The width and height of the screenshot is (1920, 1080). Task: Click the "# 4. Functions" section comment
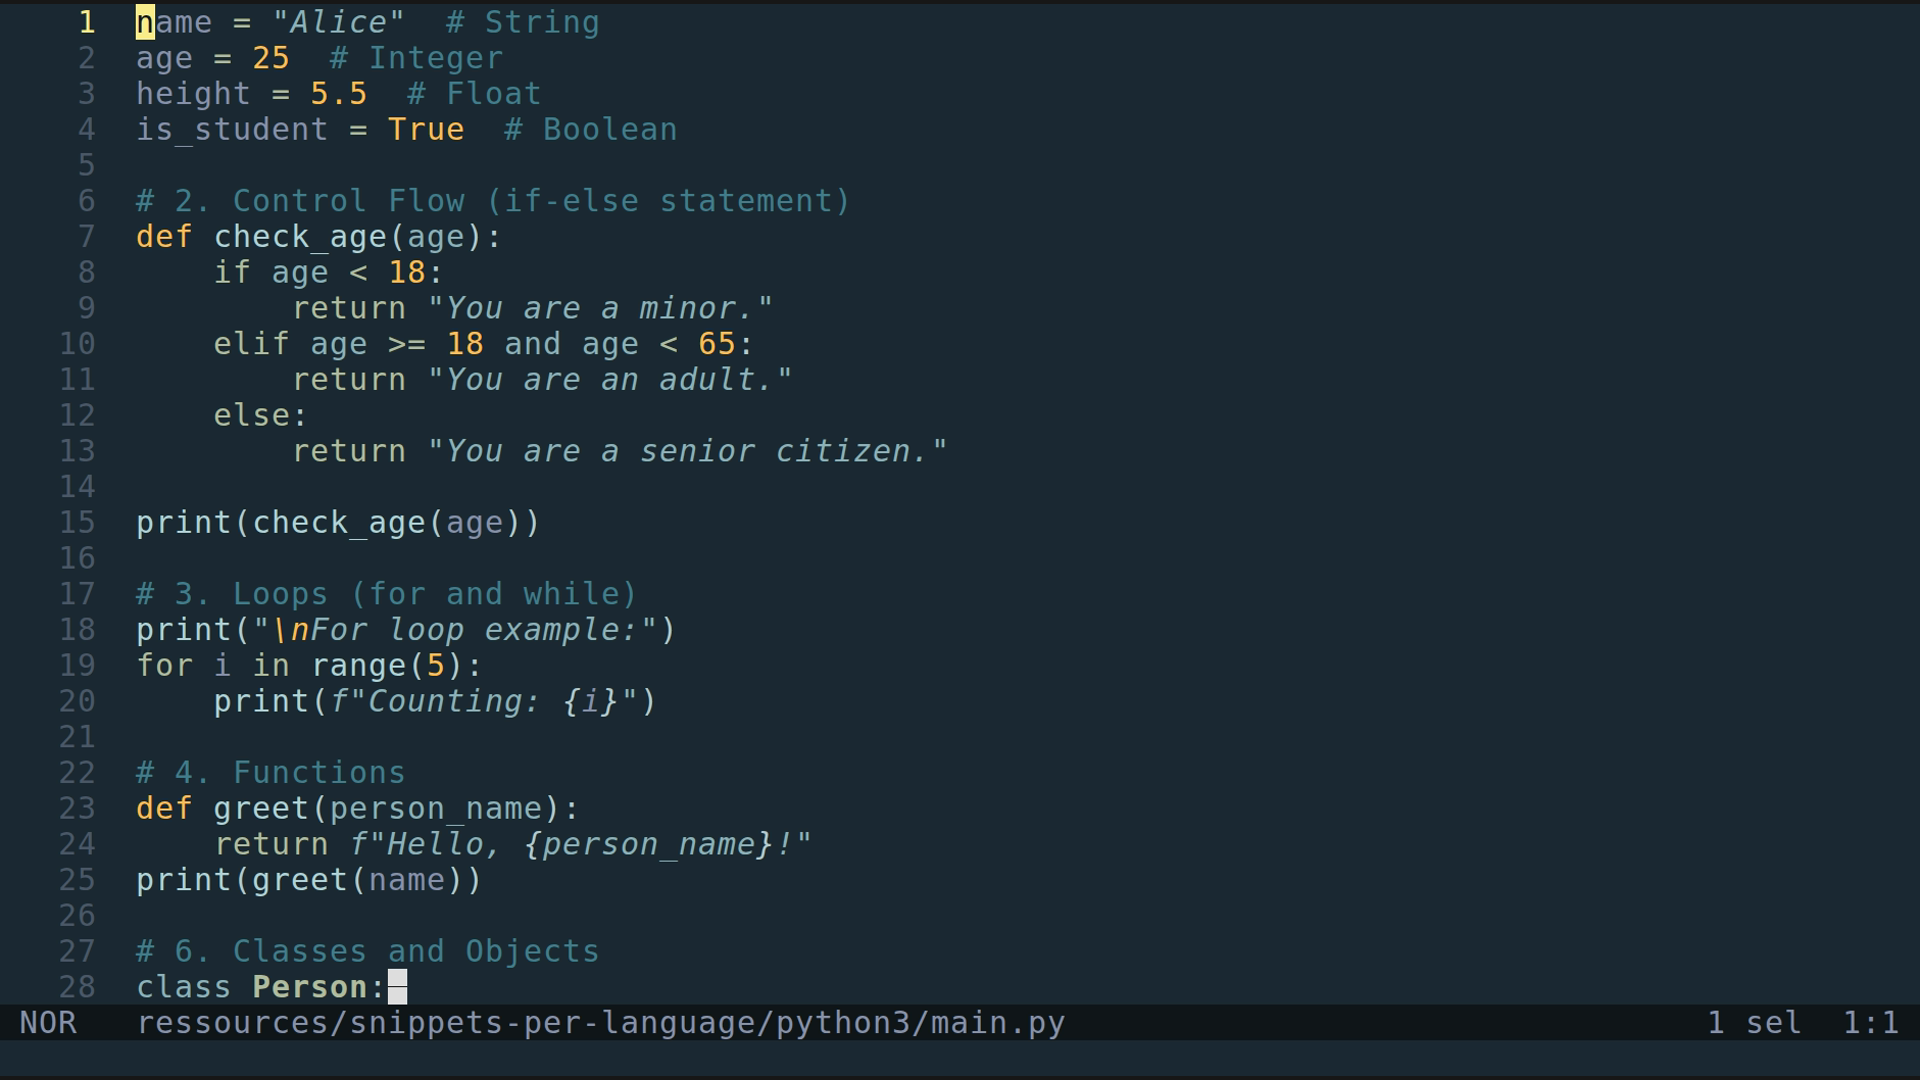tap(270, 771)
